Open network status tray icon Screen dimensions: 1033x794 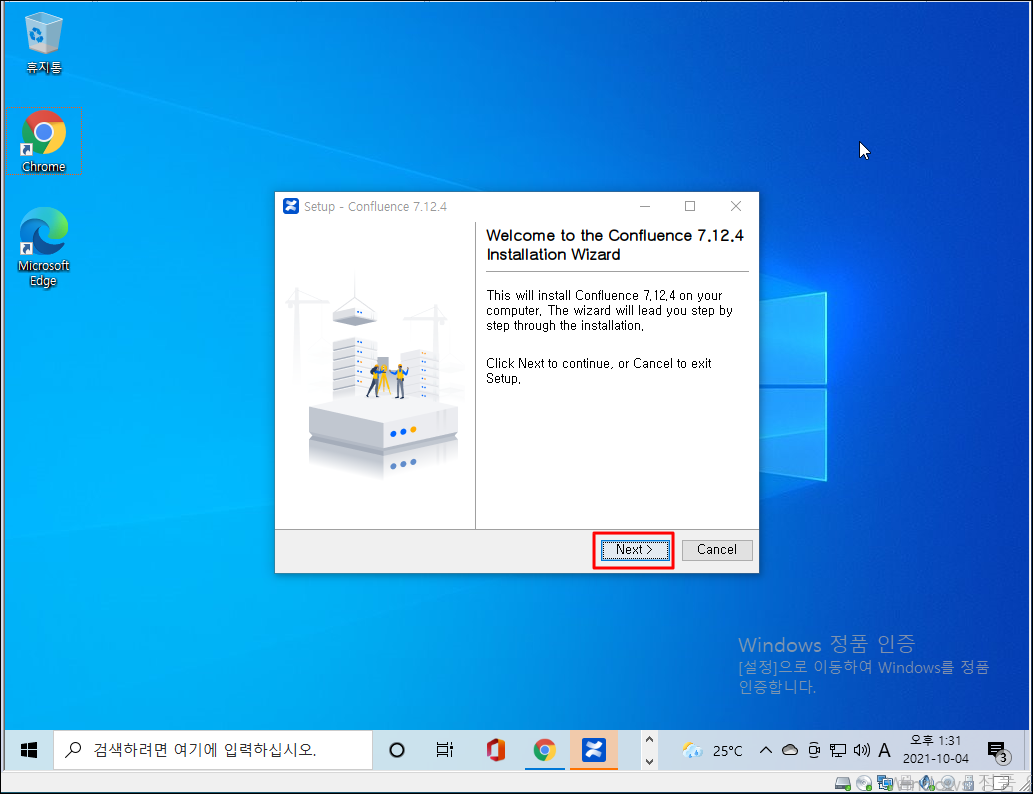pos(837,750)
